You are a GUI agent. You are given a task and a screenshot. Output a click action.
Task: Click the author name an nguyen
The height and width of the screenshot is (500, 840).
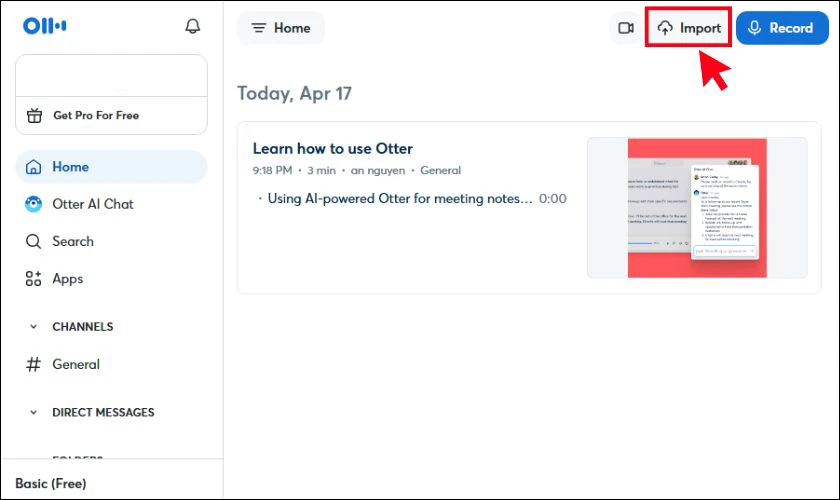[378, 170]
